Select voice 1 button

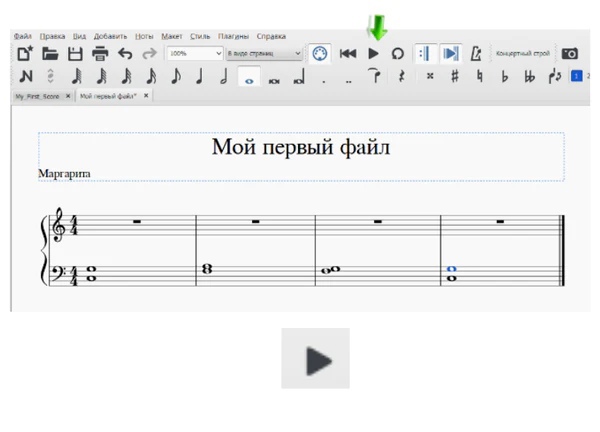576,76
